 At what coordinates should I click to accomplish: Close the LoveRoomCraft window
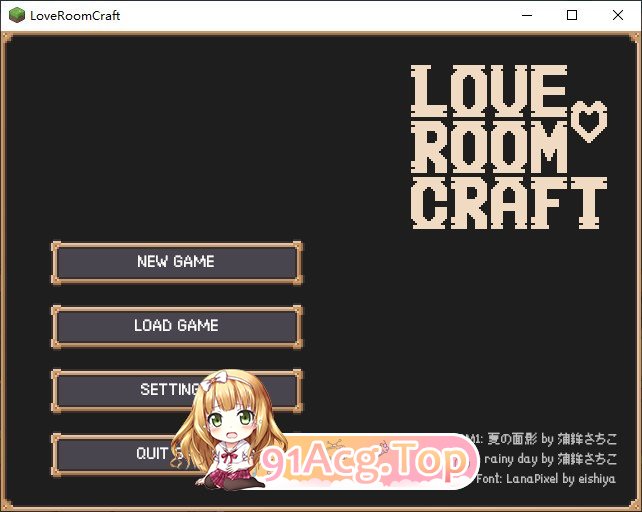tap(618, 16)
